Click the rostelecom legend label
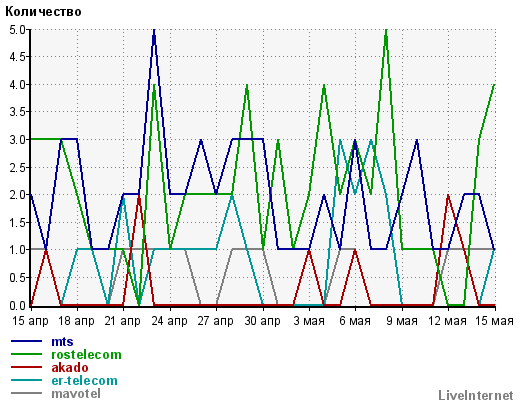 [x=87, y=355]
